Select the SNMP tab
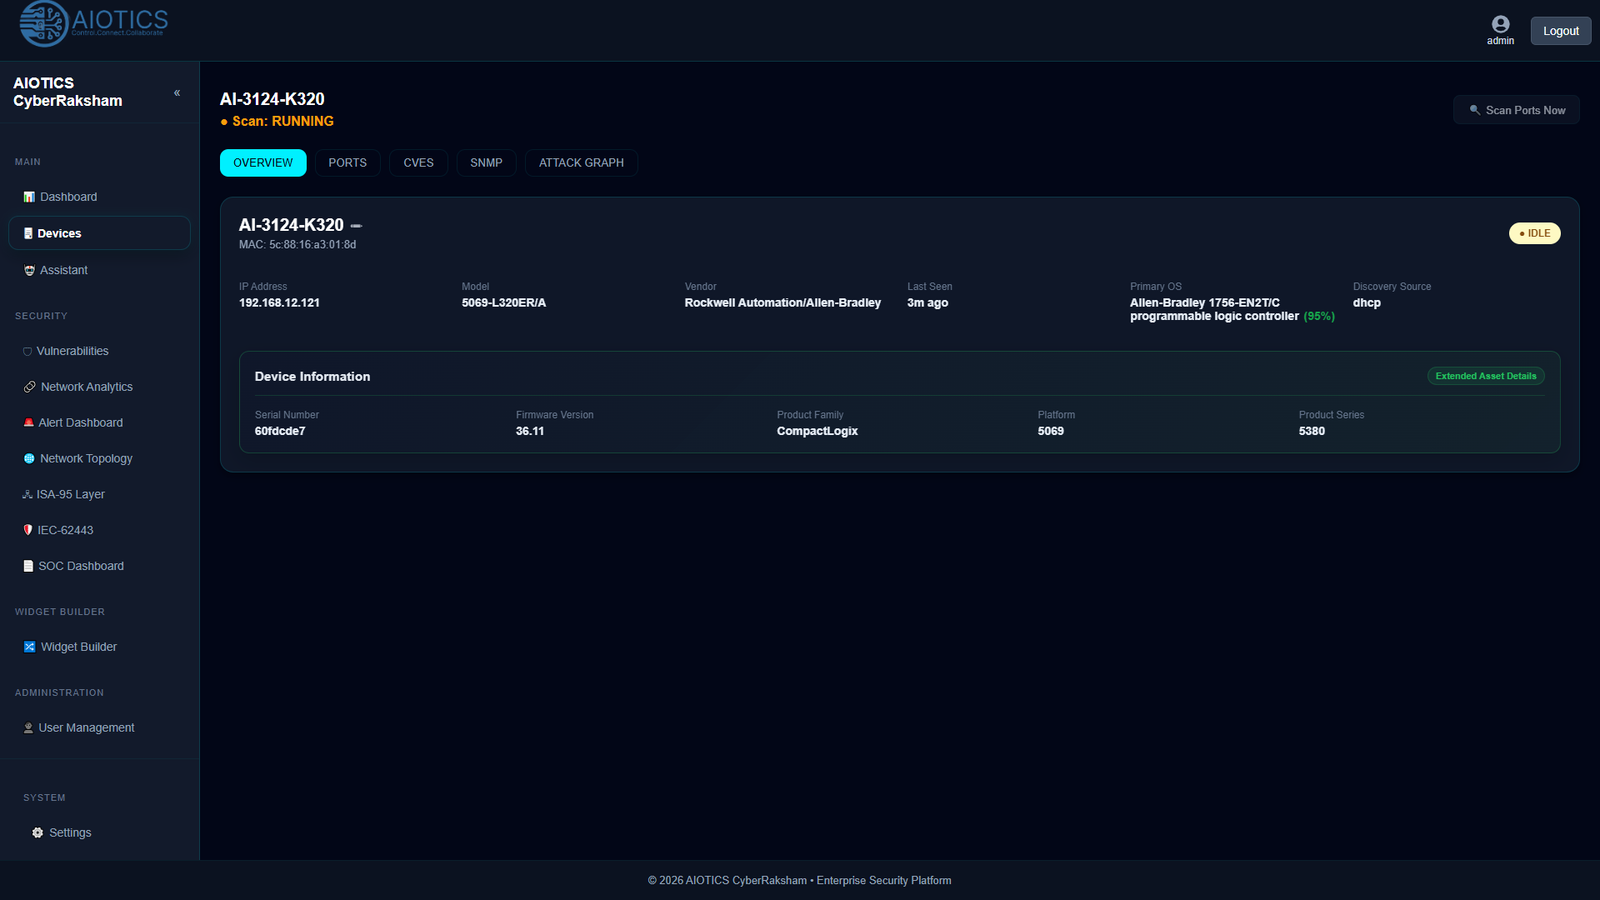1600x900 pixels. (487, 163)
